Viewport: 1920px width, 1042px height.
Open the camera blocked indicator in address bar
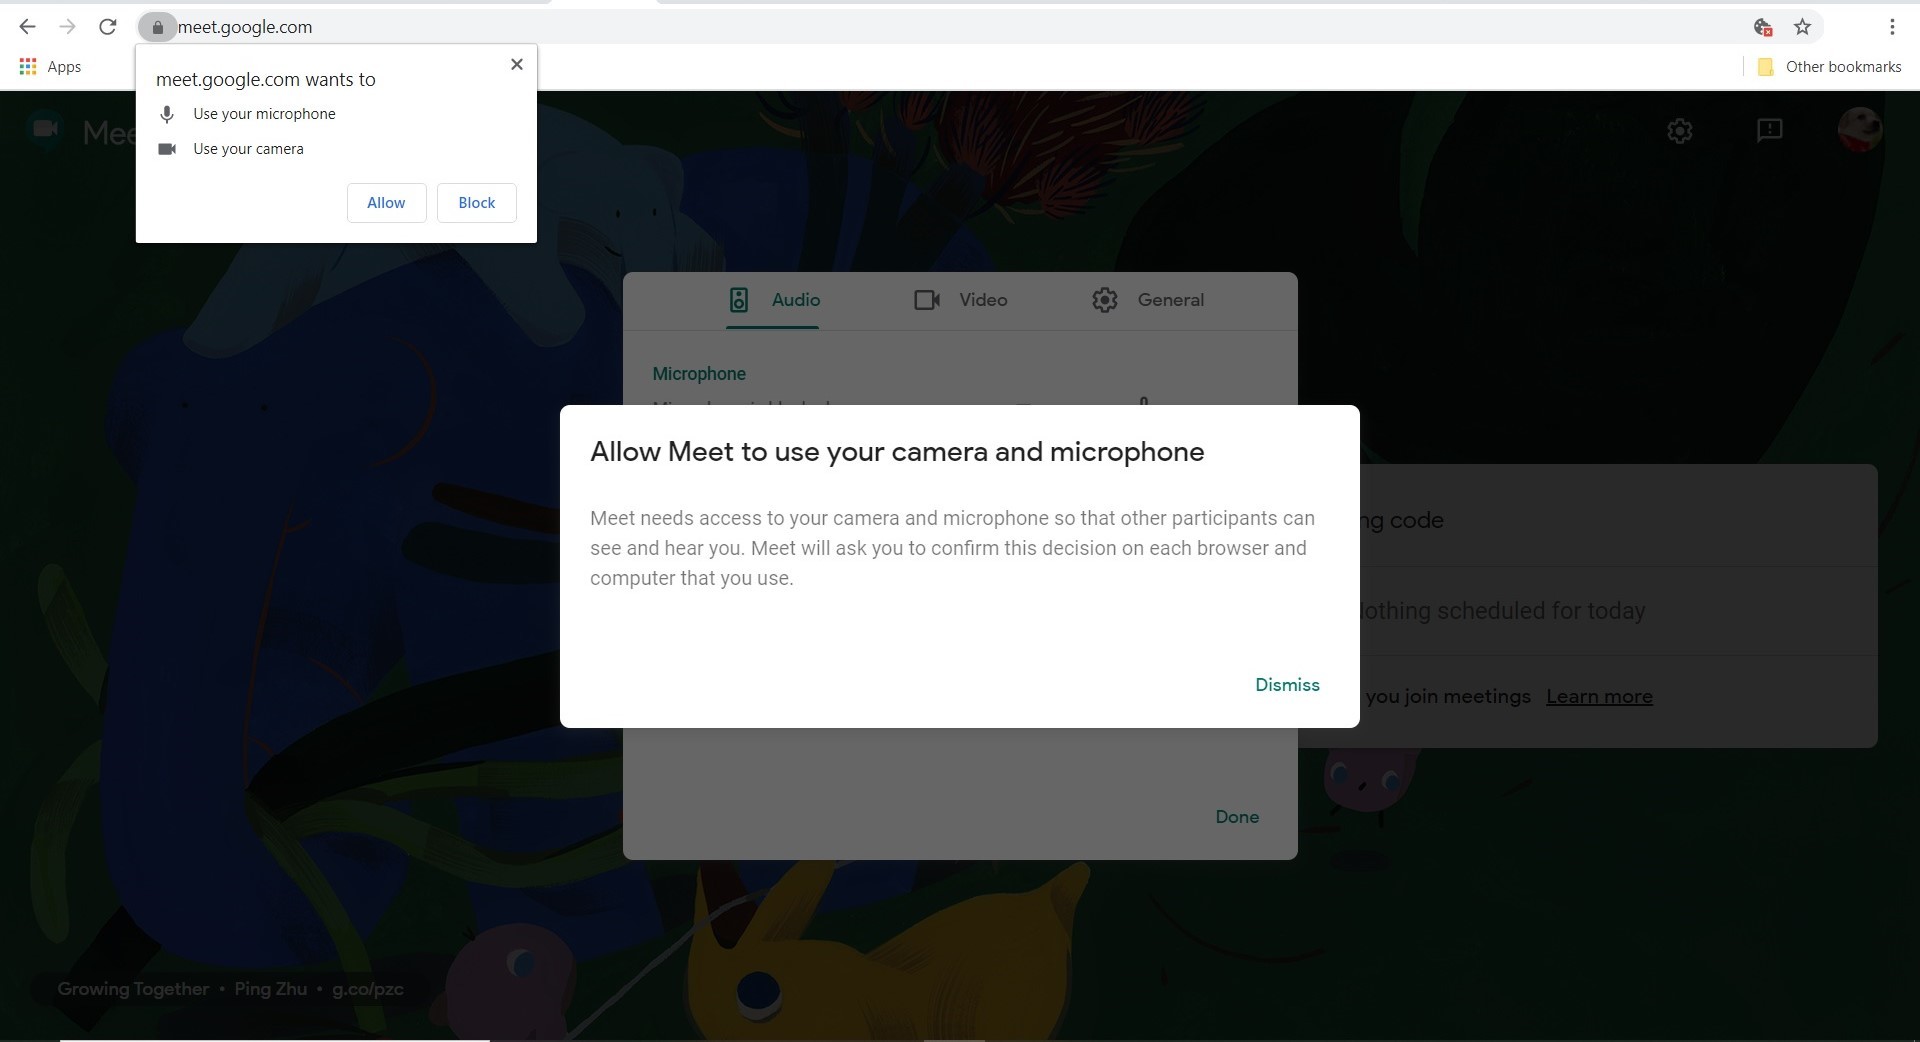click(1763, 27)
